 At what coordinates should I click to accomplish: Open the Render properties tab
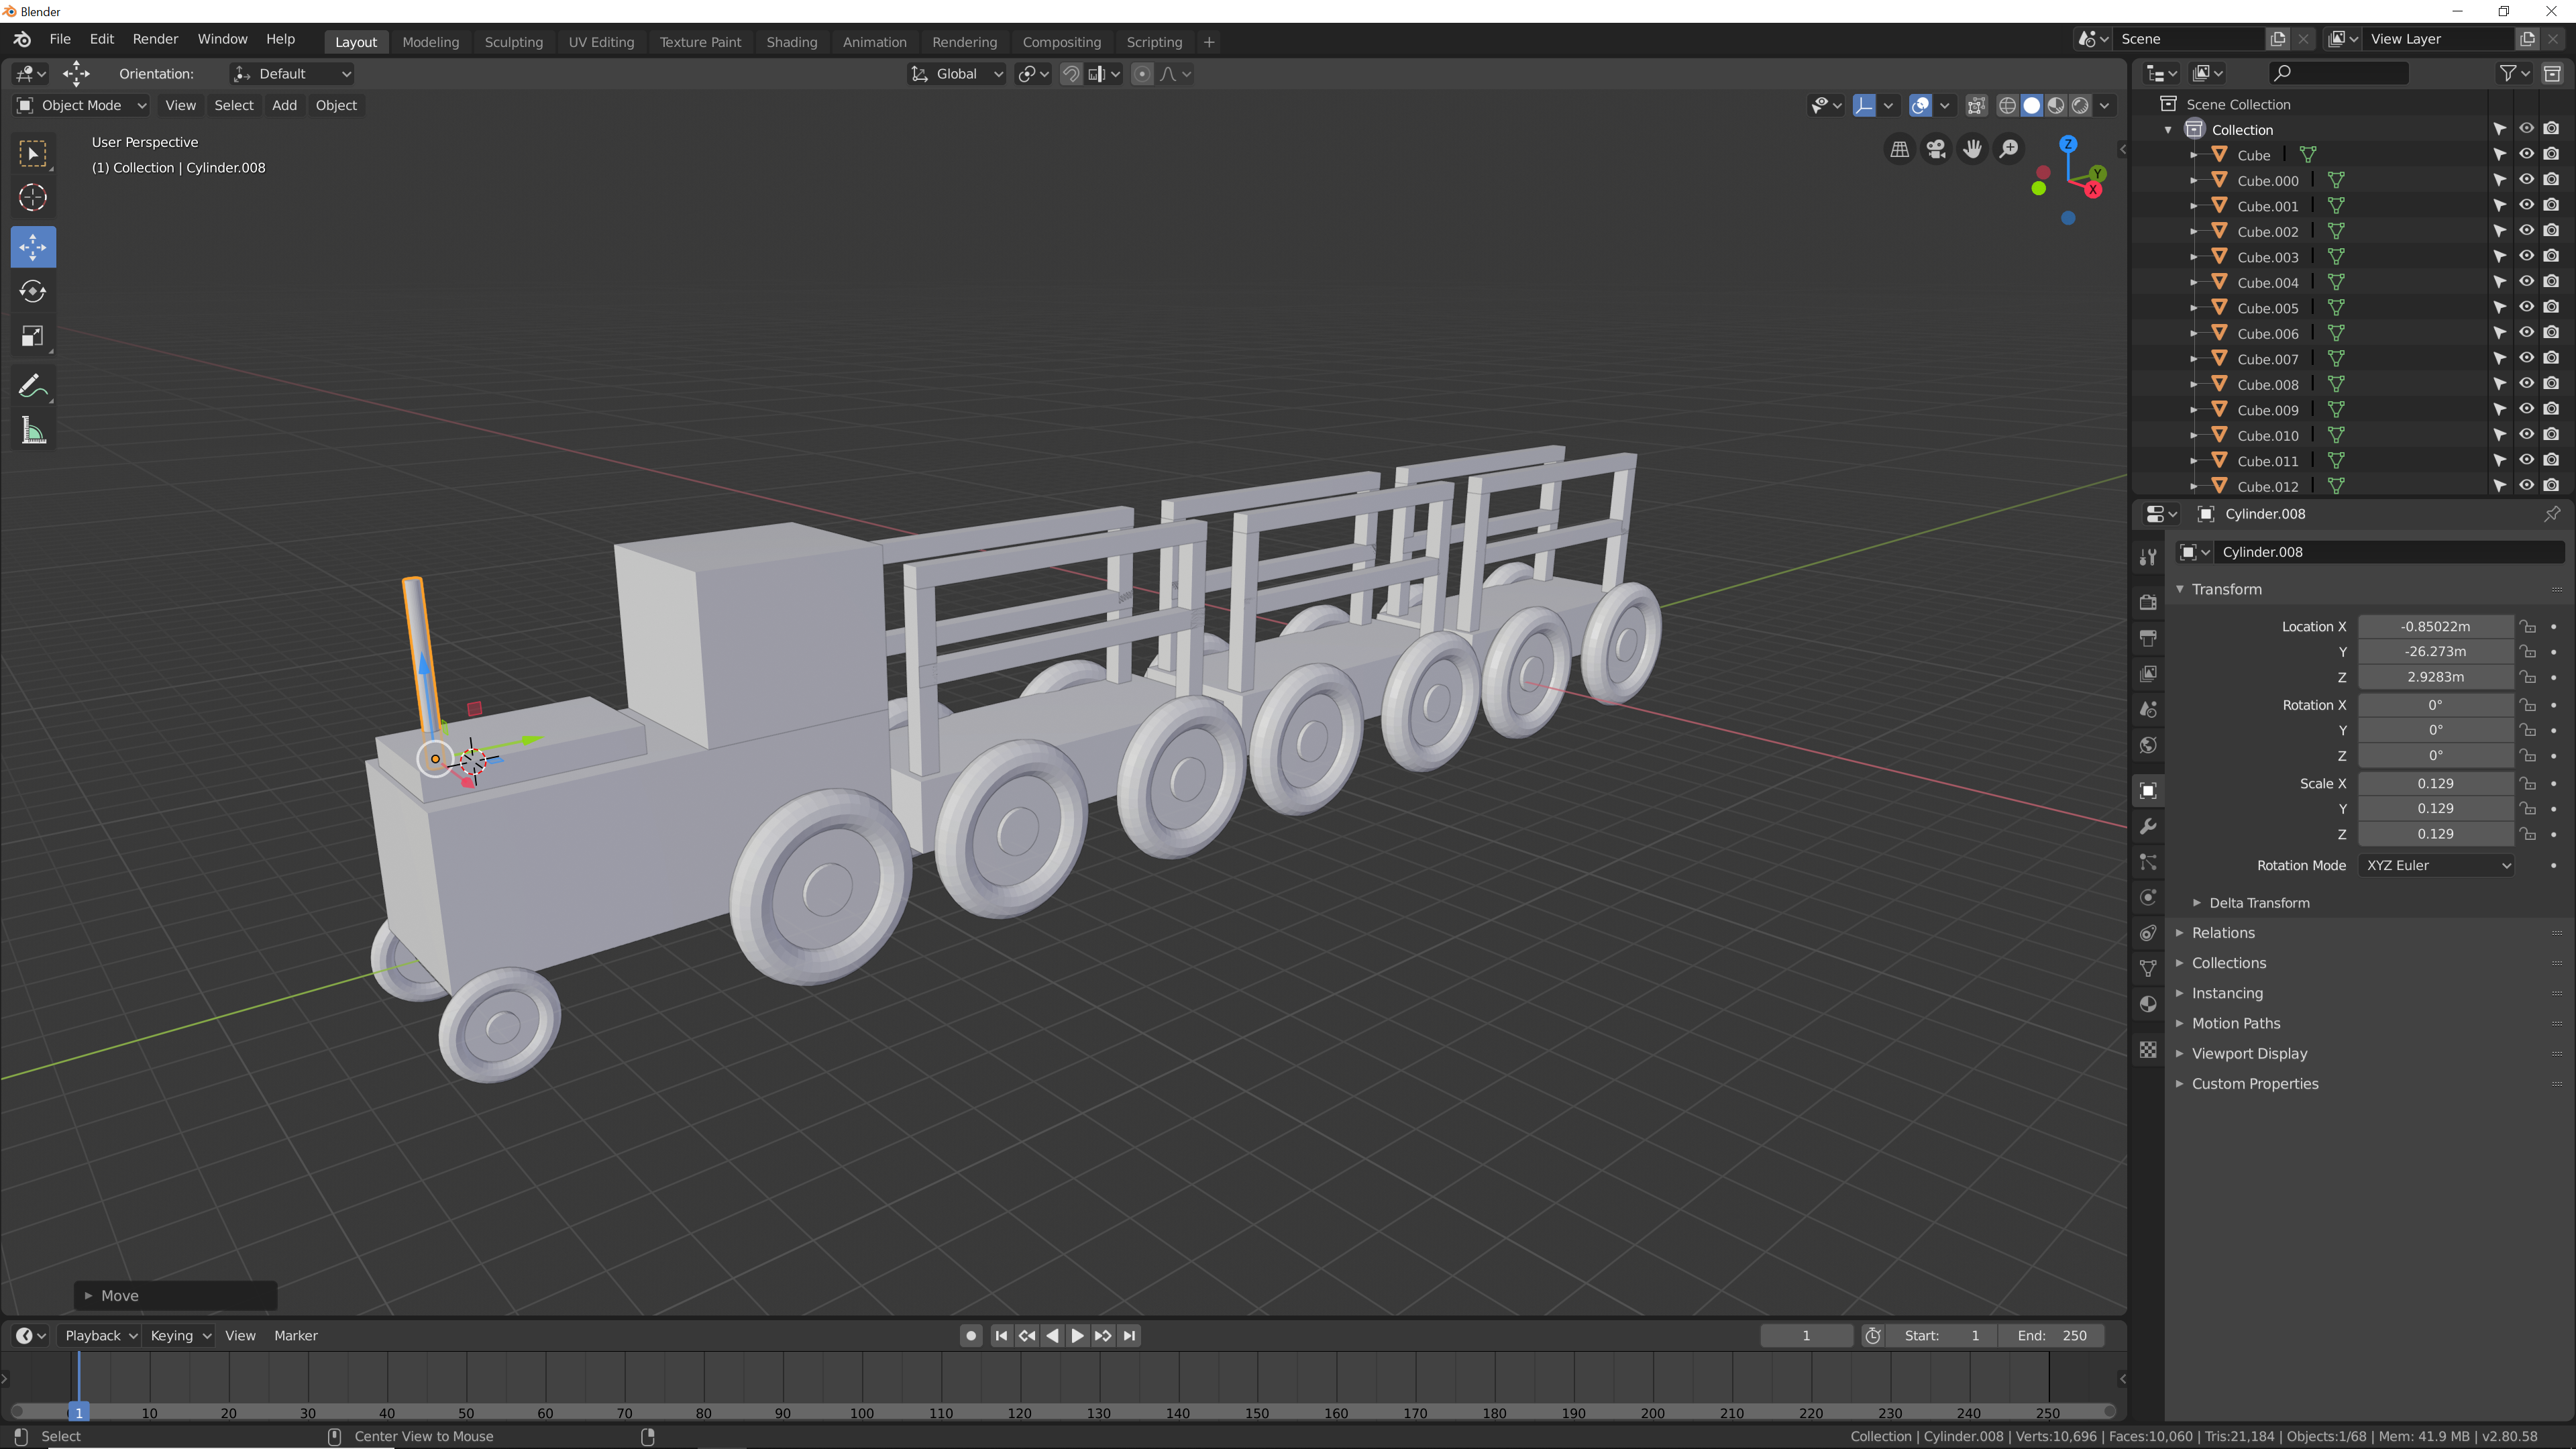pos(2148,602)
